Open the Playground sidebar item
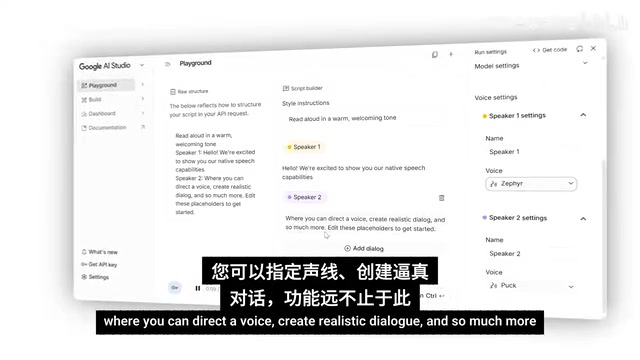 105,85
